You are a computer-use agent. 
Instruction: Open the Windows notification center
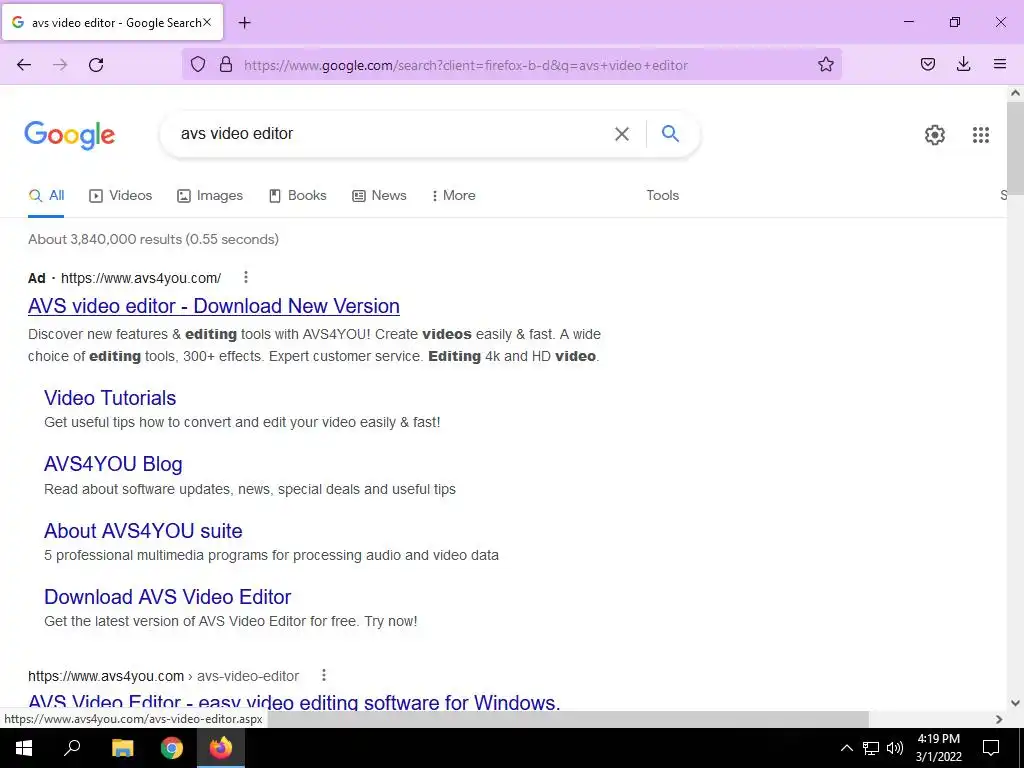pyautogui.click(x=991, y=748)
